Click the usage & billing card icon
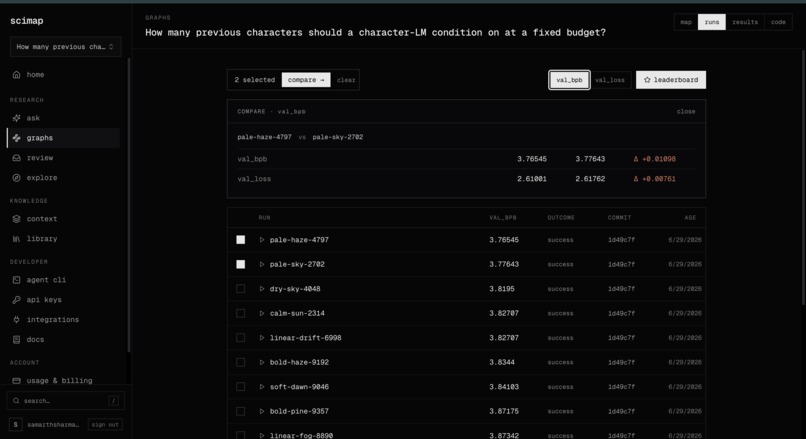The height and width of the screenshot is (439, 806). [16, 380]
